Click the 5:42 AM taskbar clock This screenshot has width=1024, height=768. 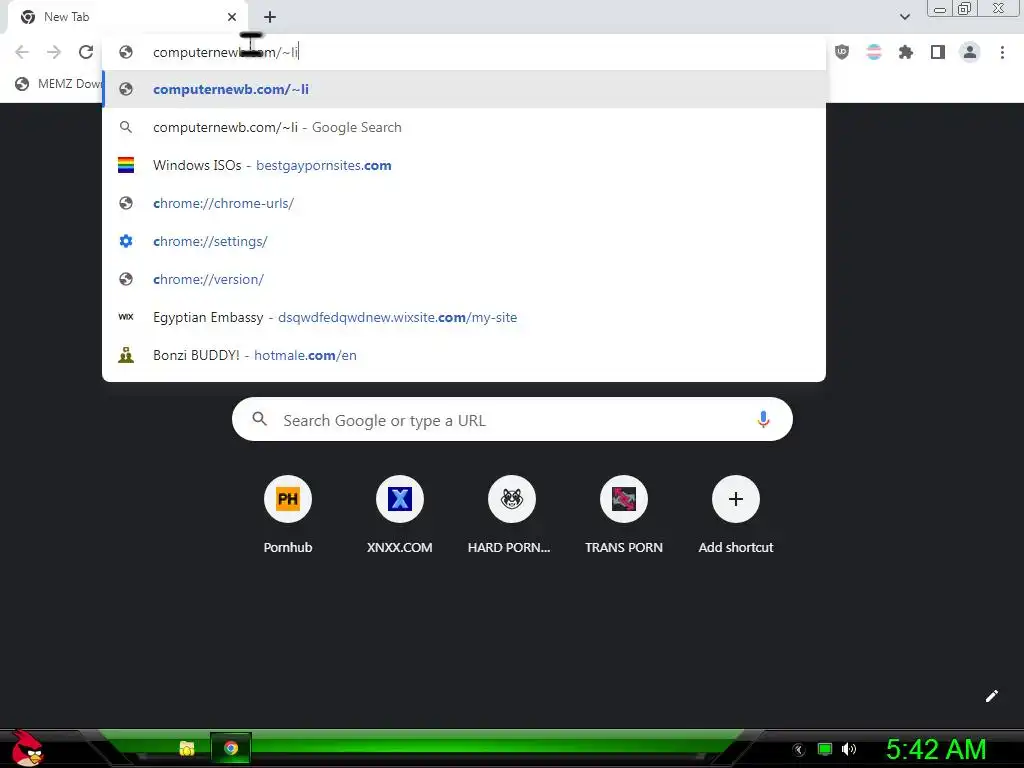point(936,750)
